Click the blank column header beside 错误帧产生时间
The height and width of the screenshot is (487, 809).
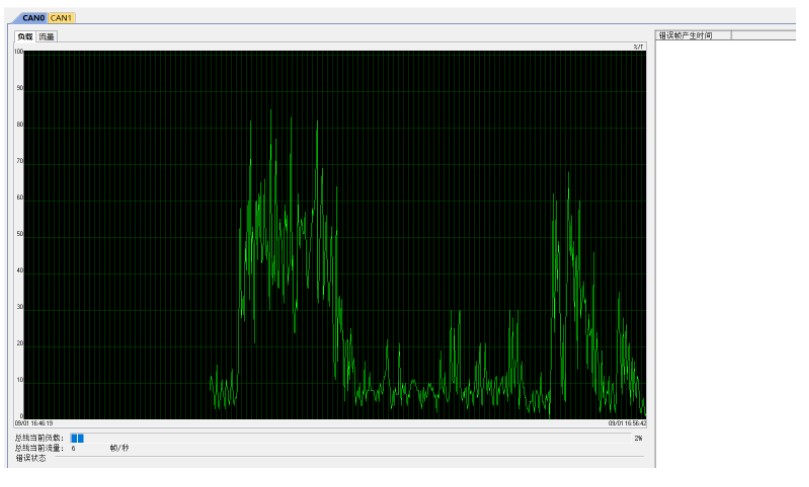click(x=764, y=35)
